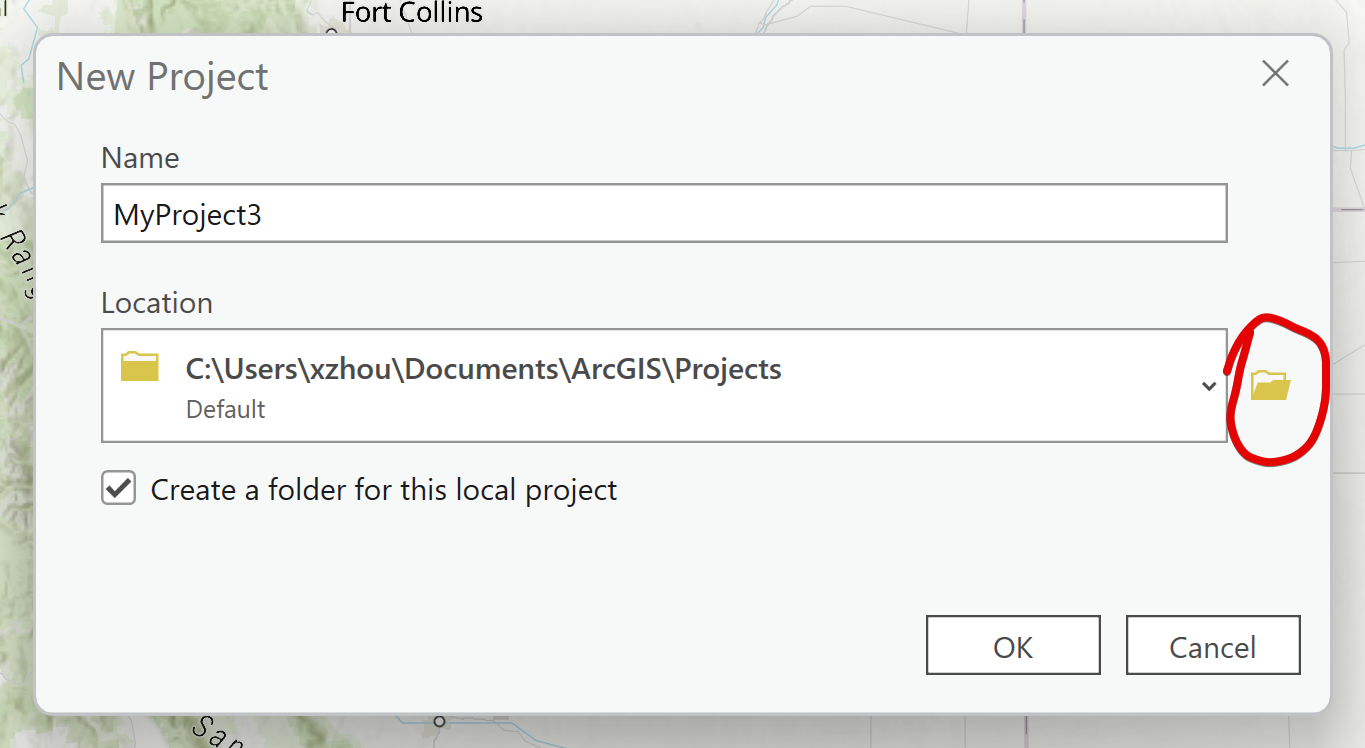The image size is (1365, 748).
Task: Click the MyProject3 text in Name field
Action: 188,214
